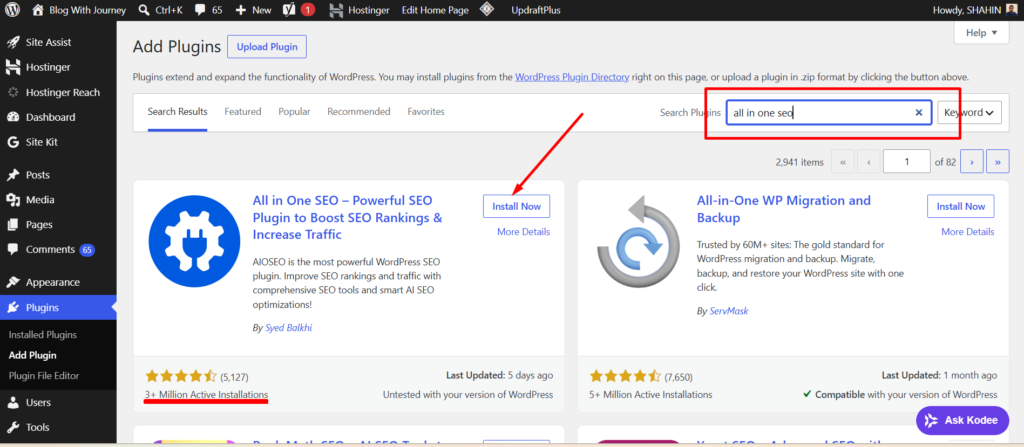Click the WordPress logo in admin bar
This screenshot has height=447, width=1024.
[14, 10]
